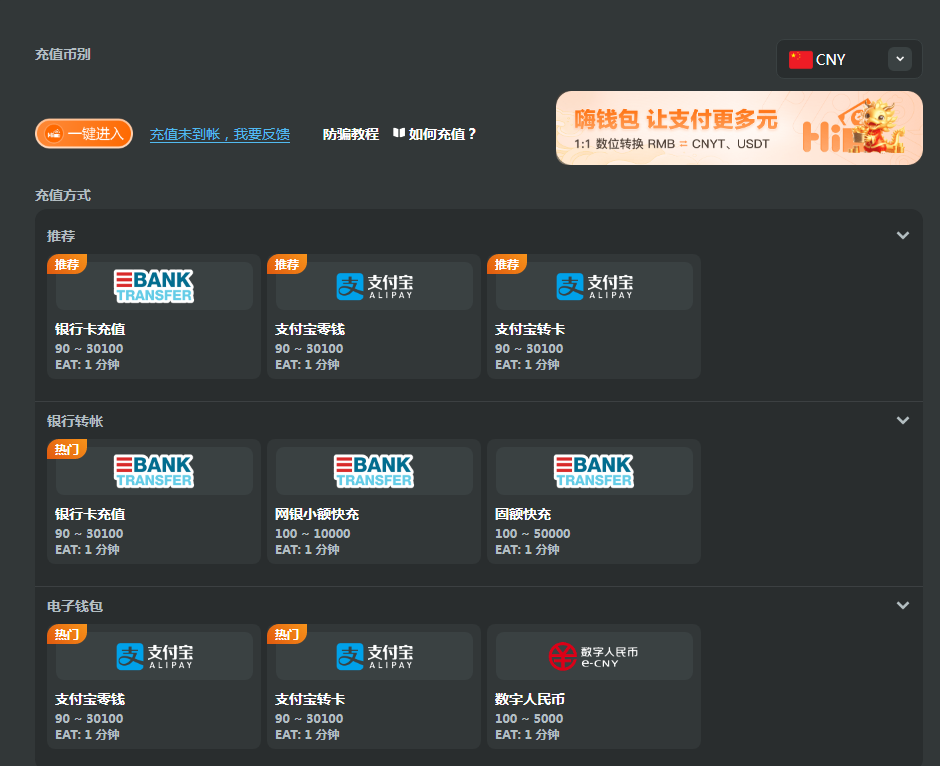Select the Alipay 支付宝零钱 logo in 推荐 section
The image size is (940, 766).
point(374,286)
